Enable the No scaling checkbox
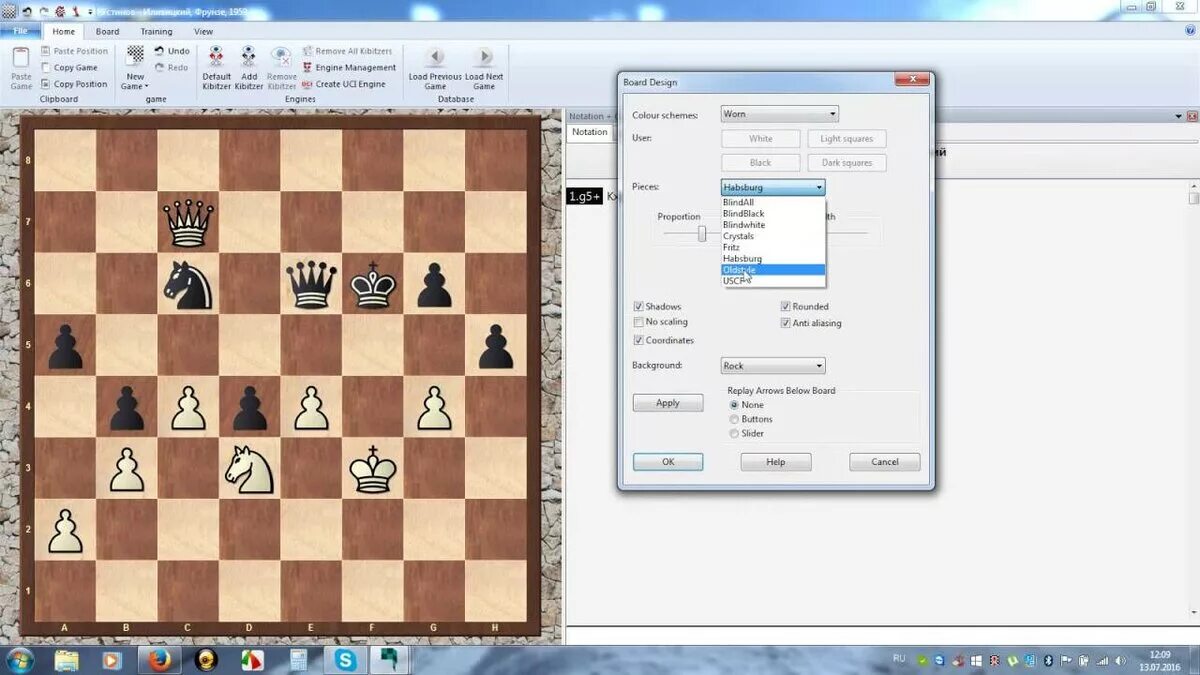The height and width of the screenshot is (675, 1200). point(638,322)
